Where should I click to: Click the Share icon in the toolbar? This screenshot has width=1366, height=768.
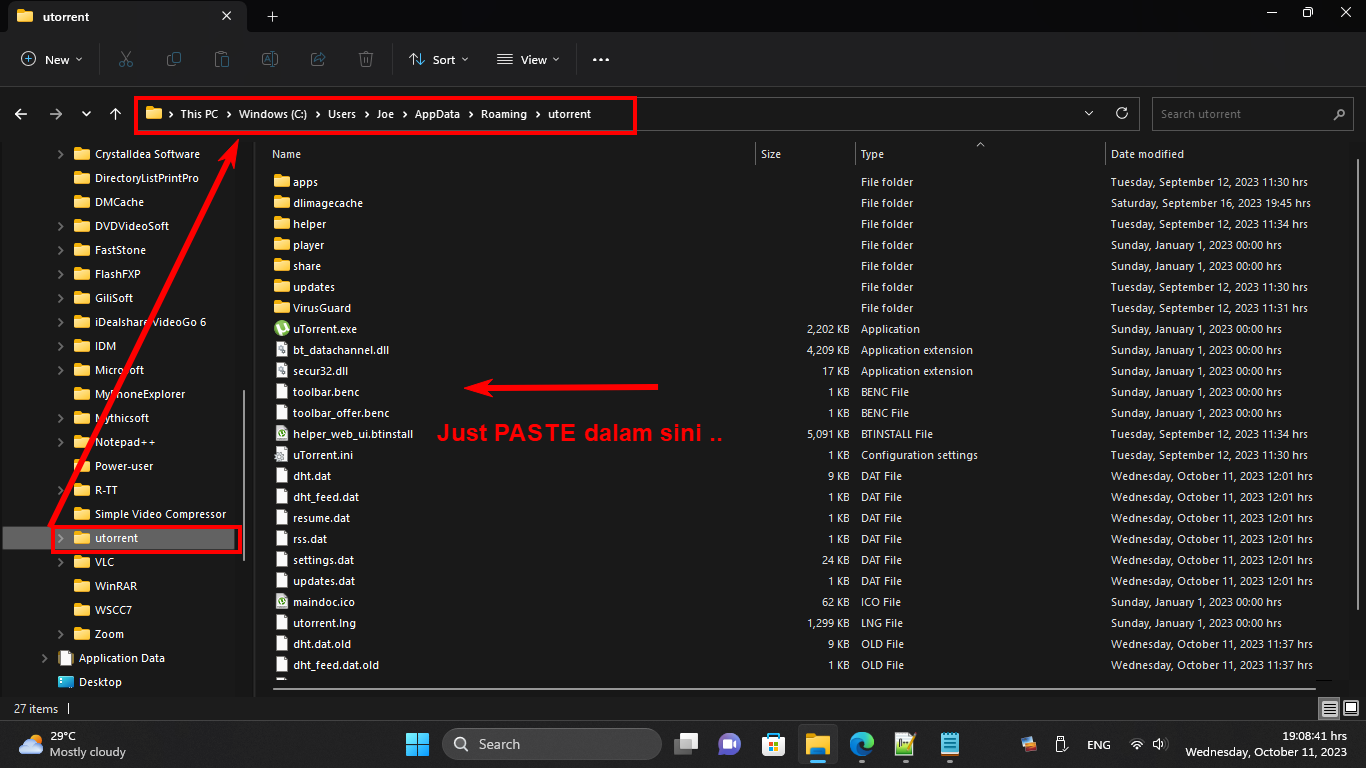pos(318,60)
